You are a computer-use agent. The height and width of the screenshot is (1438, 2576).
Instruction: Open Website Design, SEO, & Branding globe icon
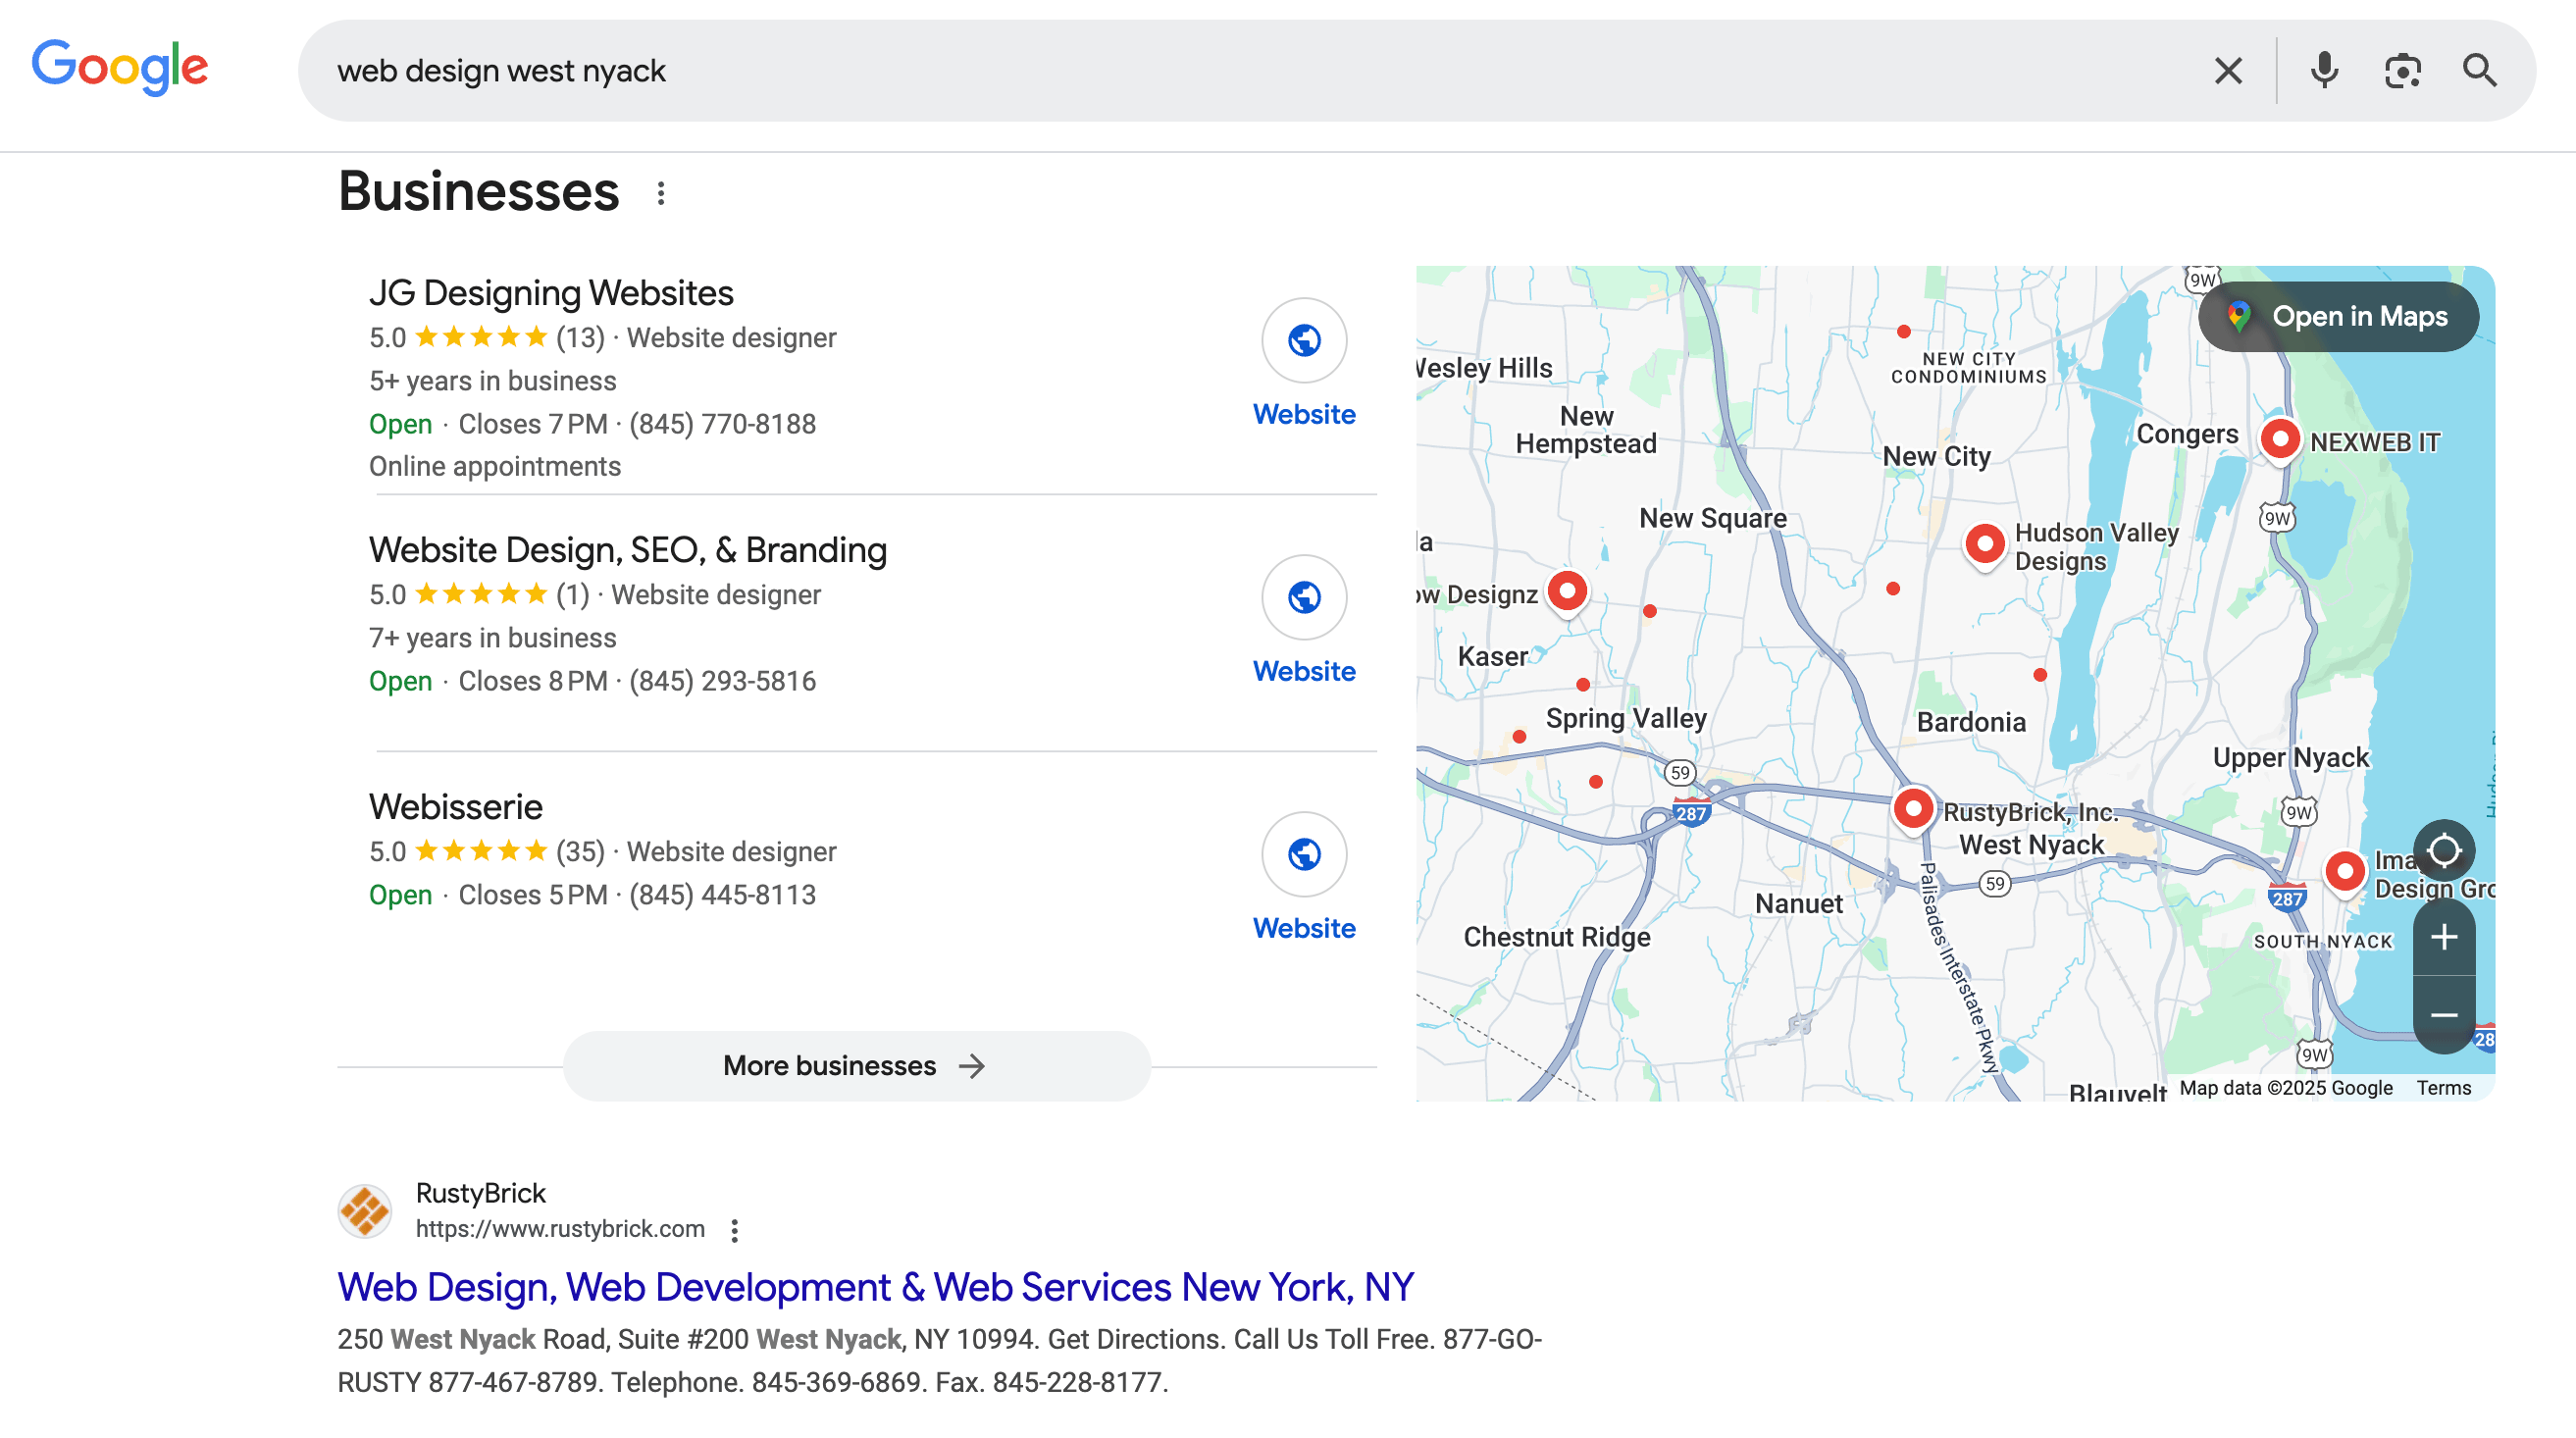pos(1304,597)
